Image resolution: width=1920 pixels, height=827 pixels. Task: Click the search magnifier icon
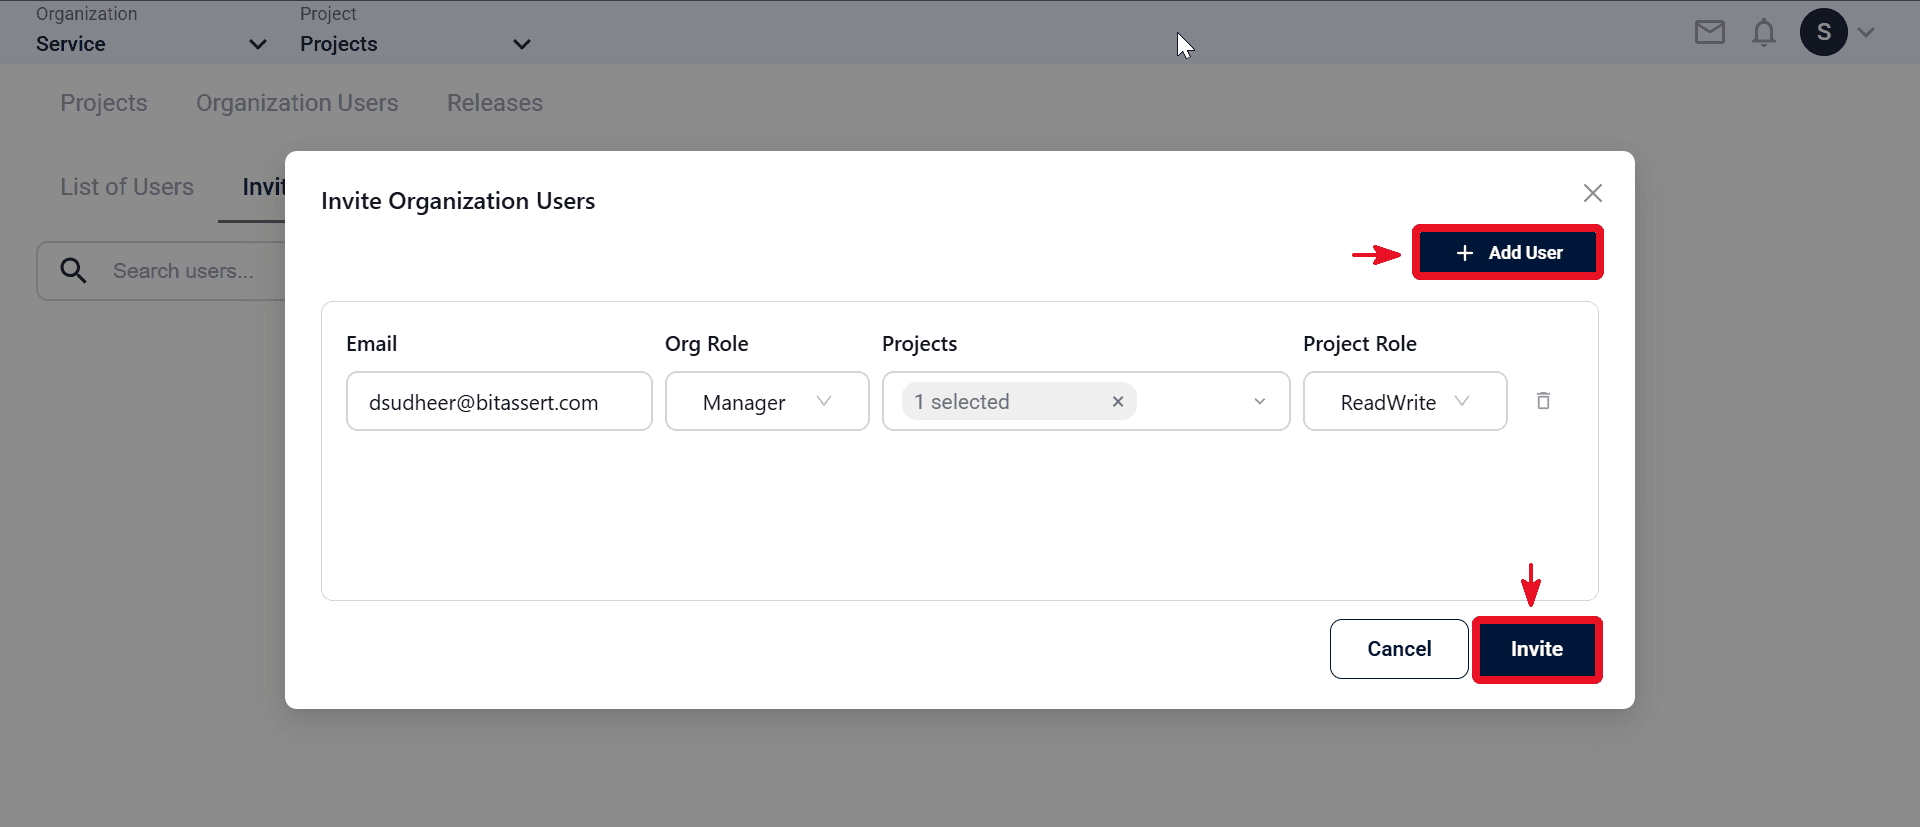[73, 270]
